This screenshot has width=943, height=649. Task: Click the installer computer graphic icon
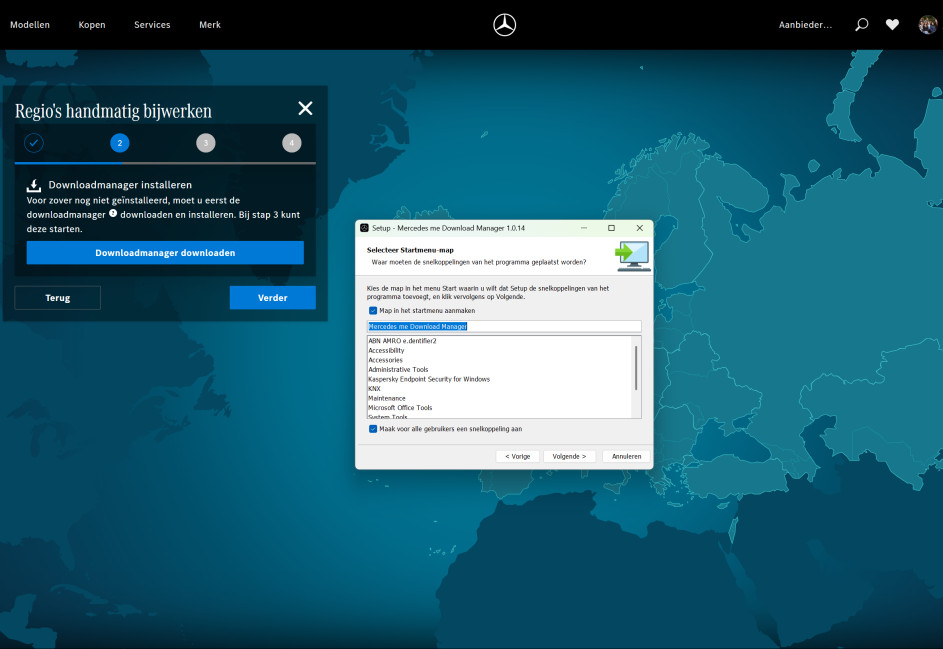click(x=633, y=256)
